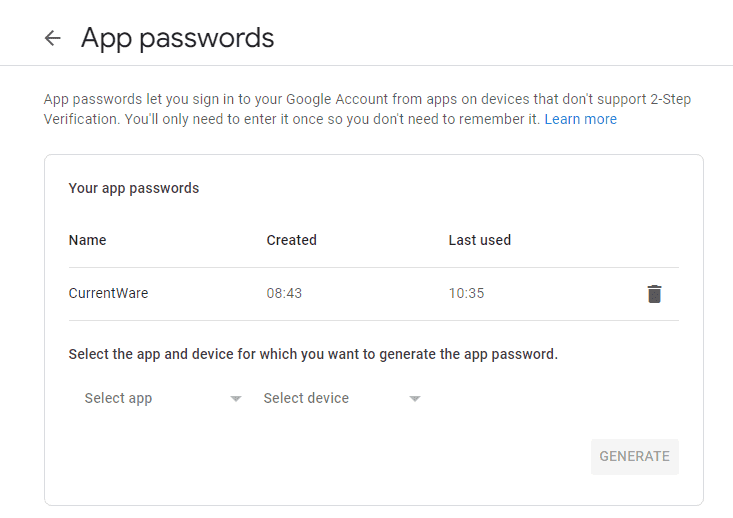
Task: Click the 08:43 created time value
Action: coord(284,293)
